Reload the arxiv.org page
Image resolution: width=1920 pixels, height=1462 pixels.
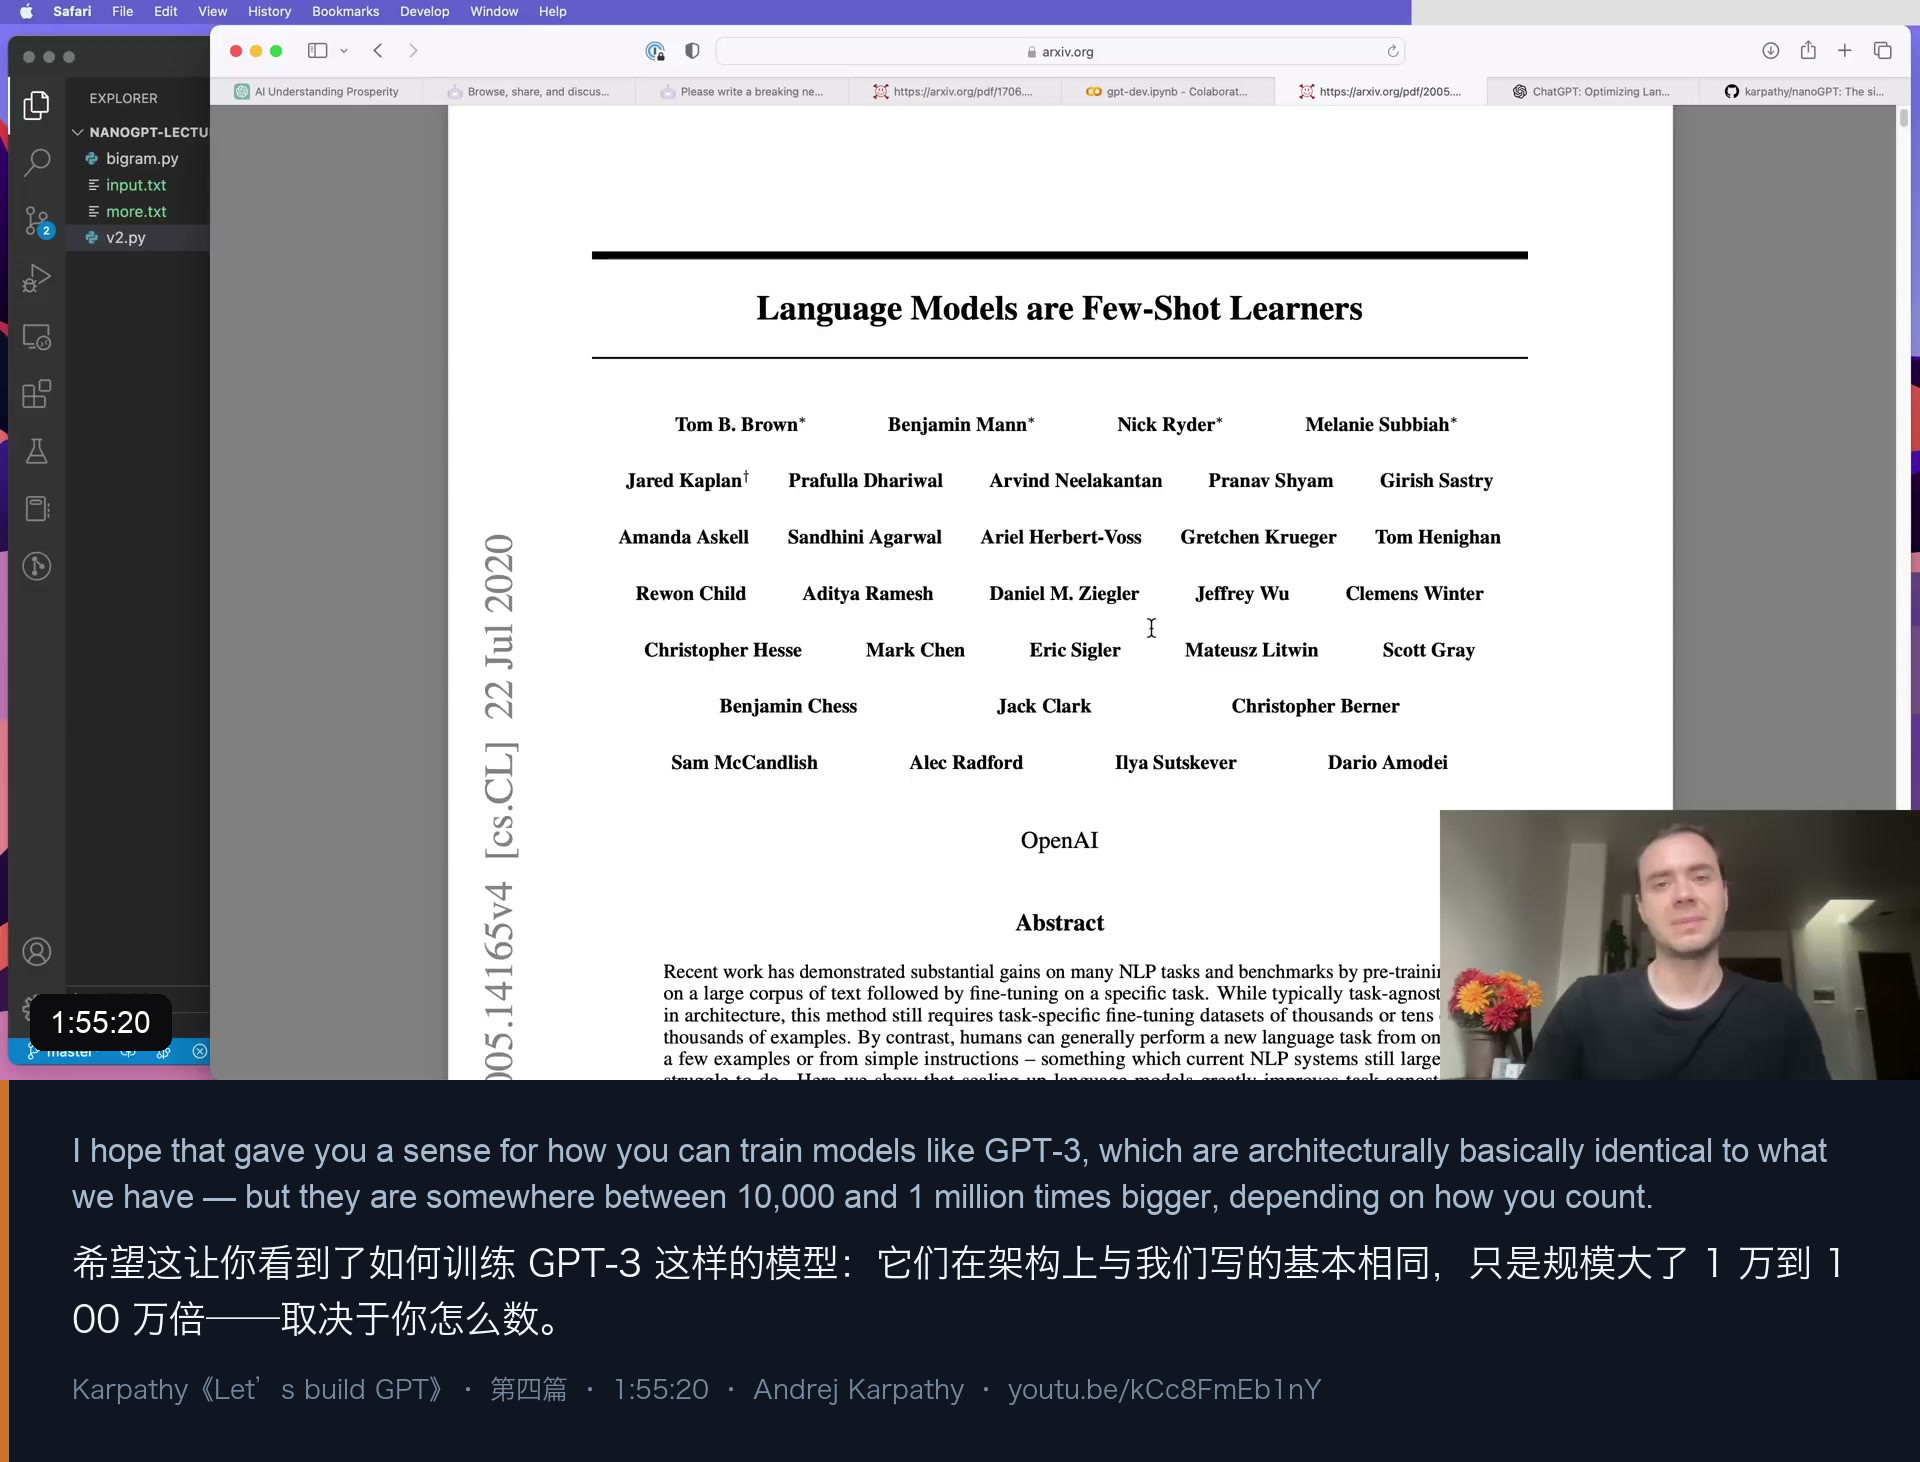coord(1392,51)
